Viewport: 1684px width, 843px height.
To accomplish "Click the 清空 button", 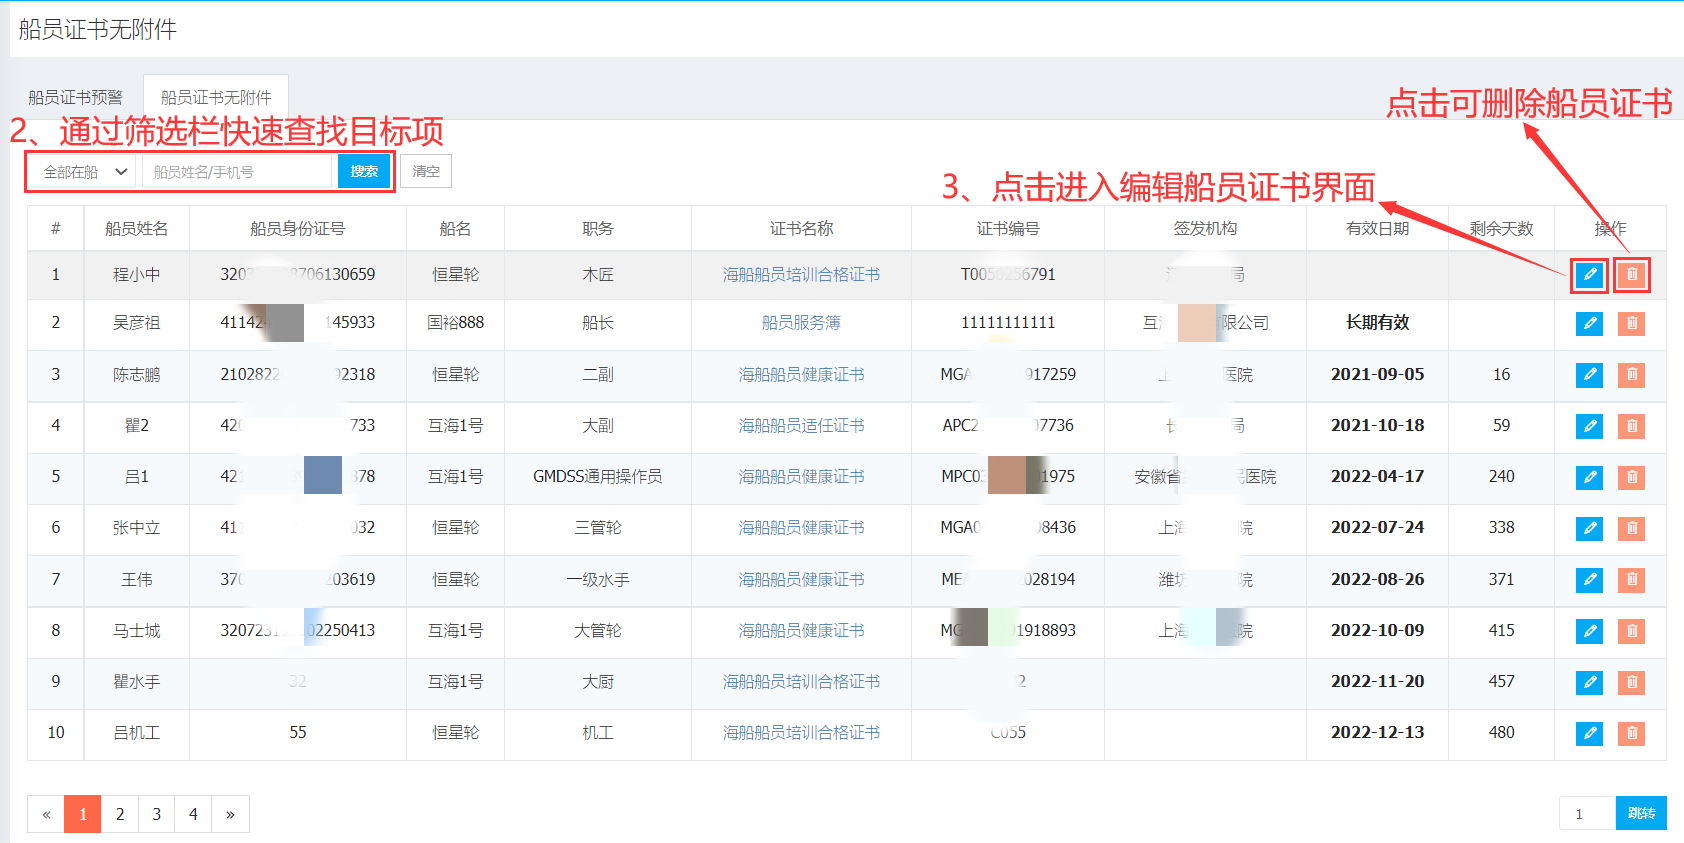I will pos(426,171).
